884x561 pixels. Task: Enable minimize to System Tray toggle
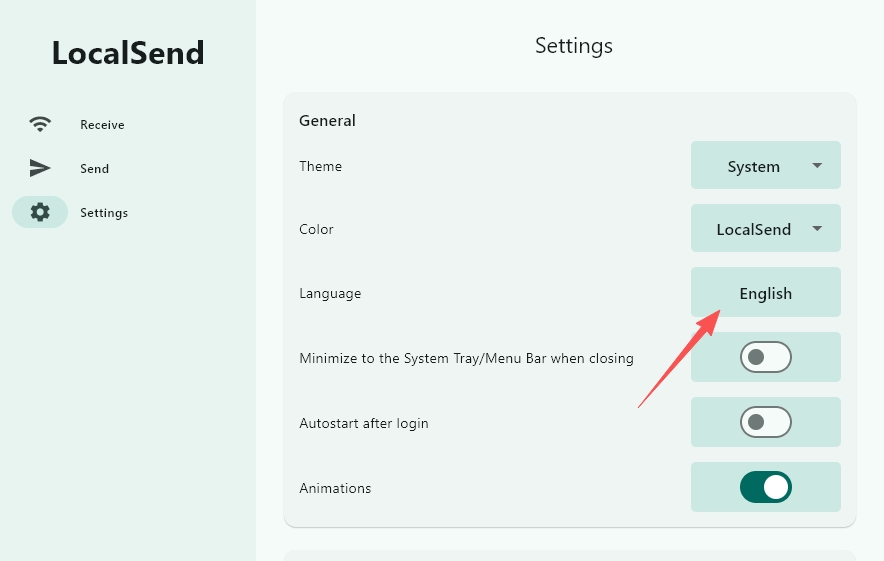click(x=766, y=357)
